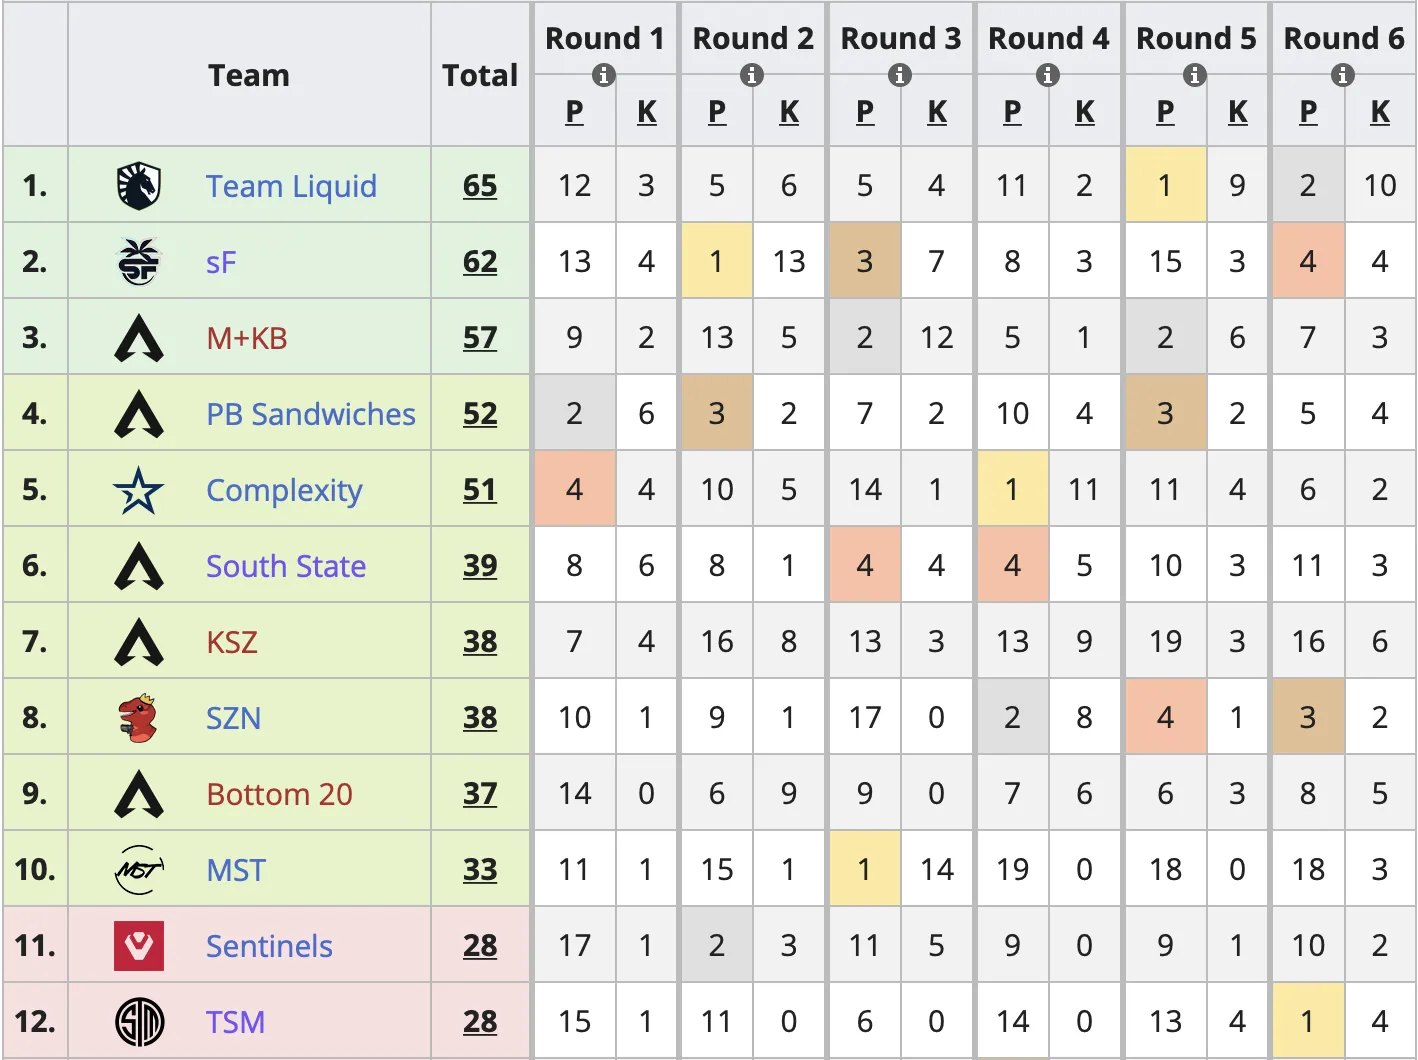Screen dimensions: 1418x1060
Task: Click the TSM team logo icon
Action: pyautogui.click(x=138, y=1022)
